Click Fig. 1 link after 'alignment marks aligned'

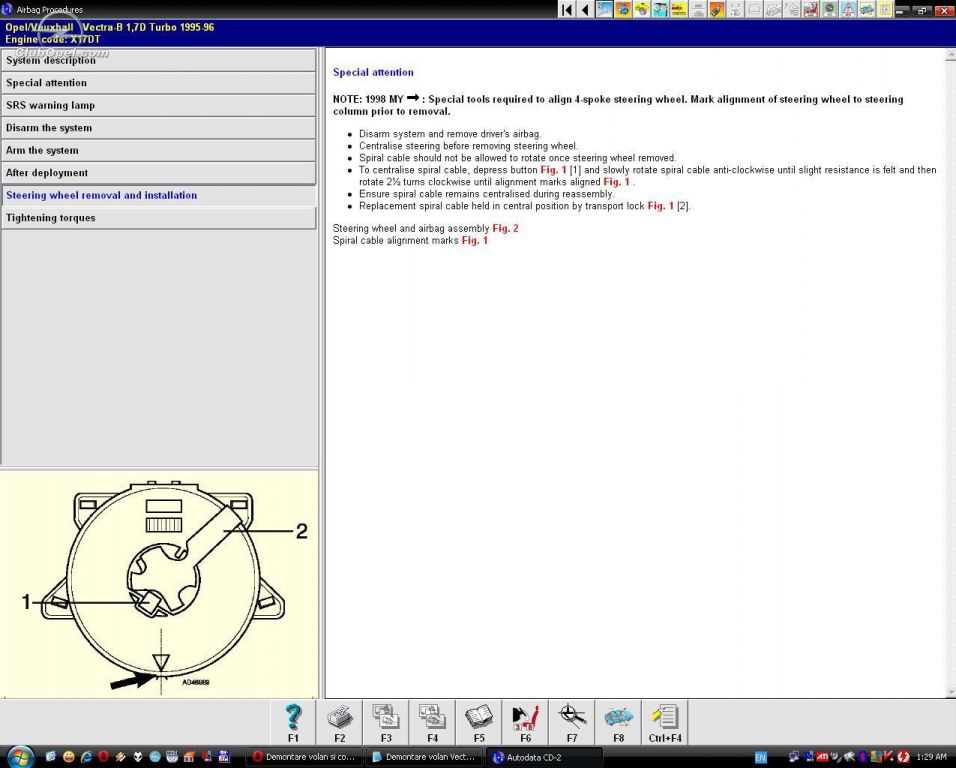tap(616, 182)
